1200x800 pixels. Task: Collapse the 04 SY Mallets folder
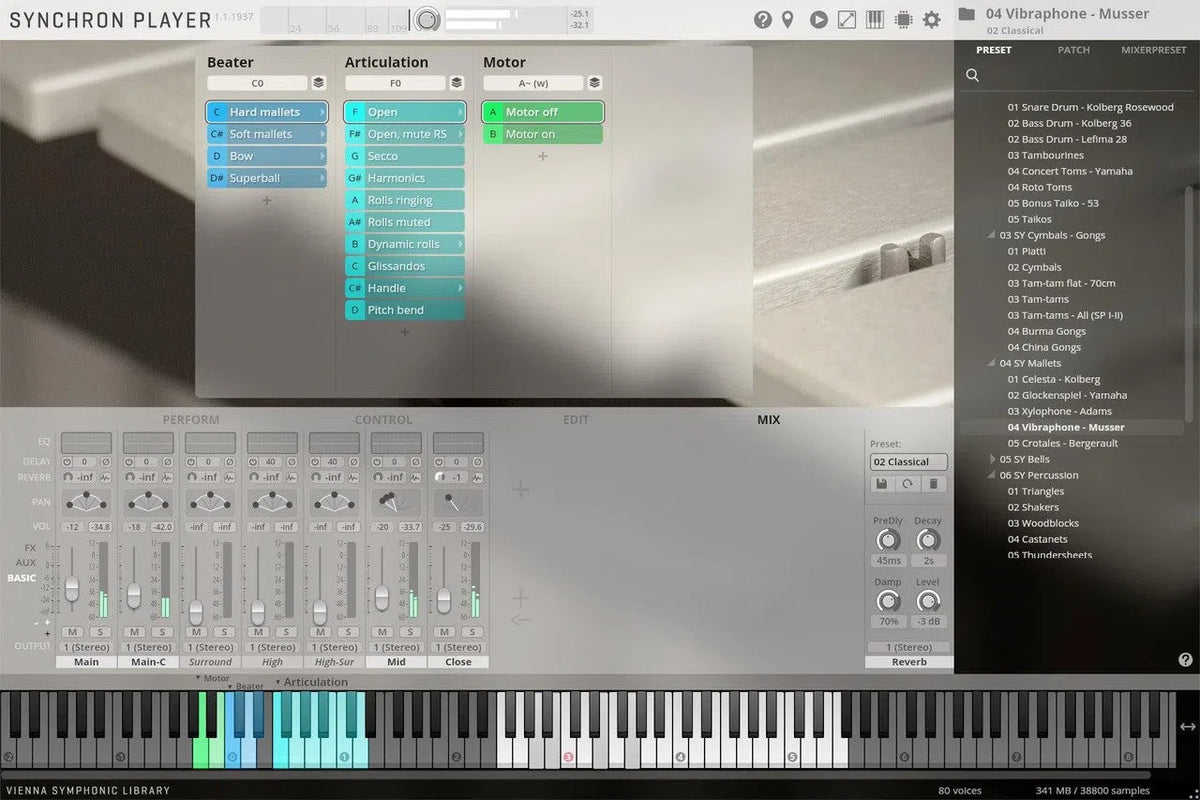click(993, 363)
